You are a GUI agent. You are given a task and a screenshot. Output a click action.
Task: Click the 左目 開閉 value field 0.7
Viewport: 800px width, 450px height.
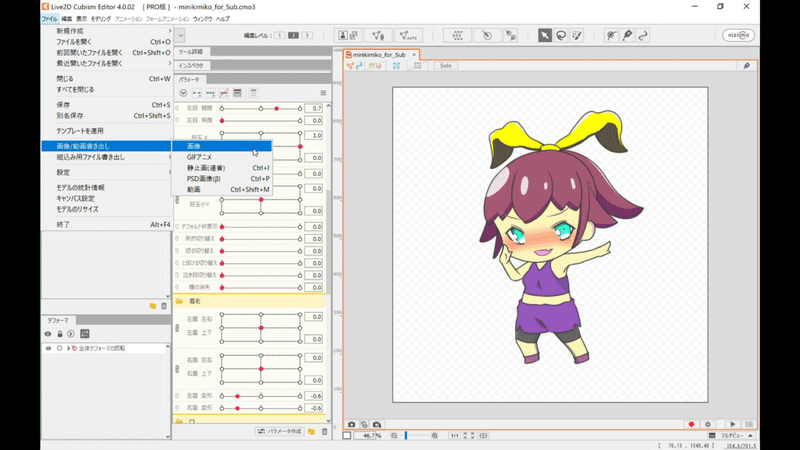pyautogui.click(x=314, y=109)
